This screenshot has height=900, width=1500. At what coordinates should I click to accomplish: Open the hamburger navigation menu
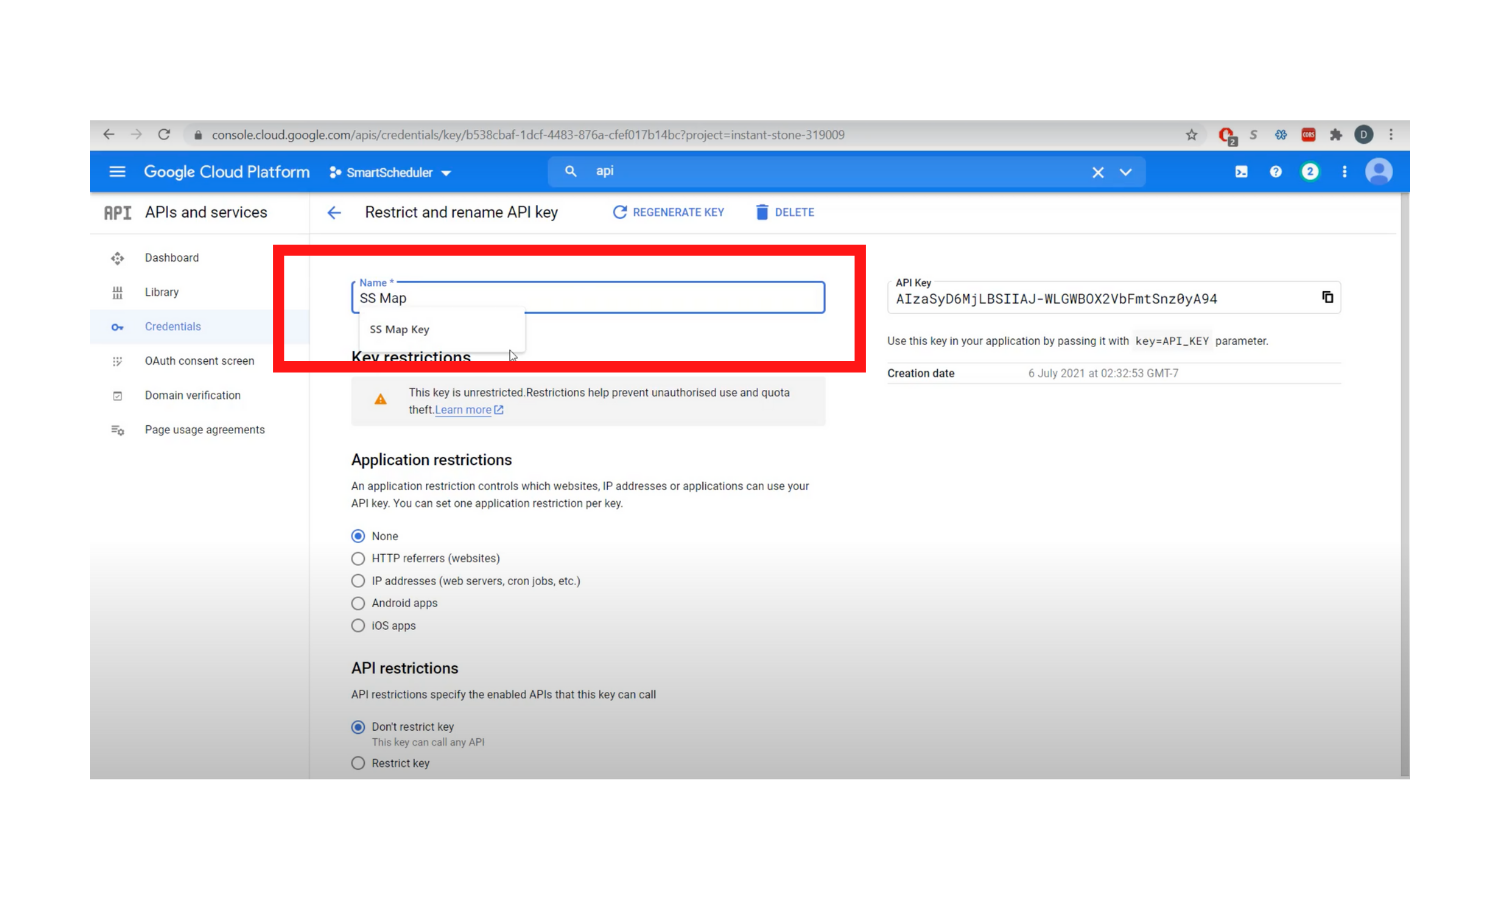117,172
